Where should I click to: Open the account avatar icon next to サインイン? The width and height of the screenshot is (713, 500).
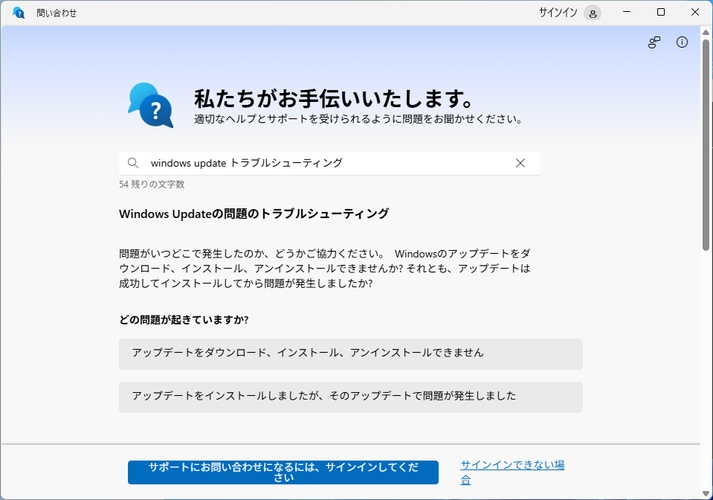point(592,13)
